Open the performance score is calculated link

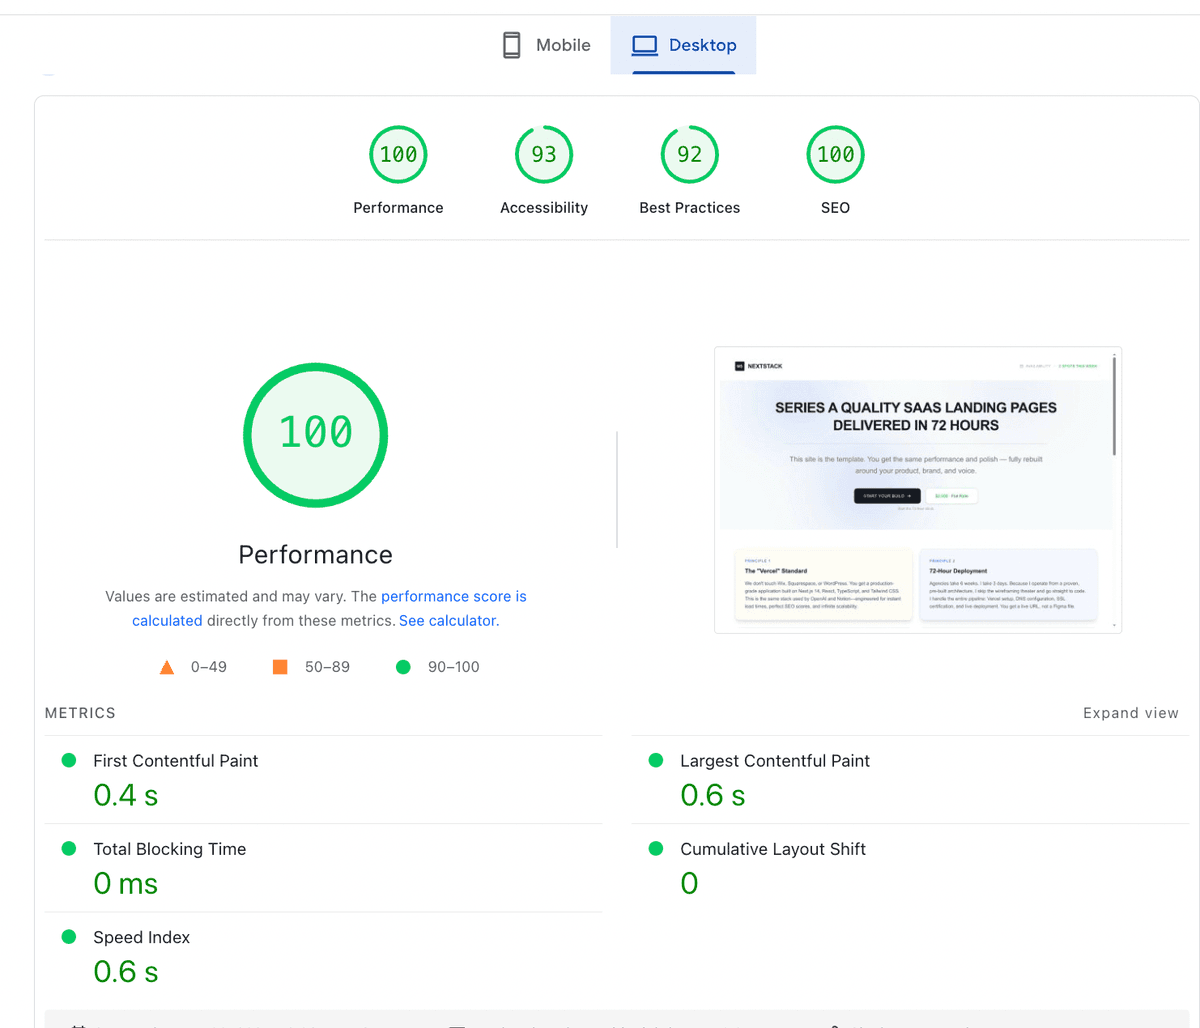(454, 596)
